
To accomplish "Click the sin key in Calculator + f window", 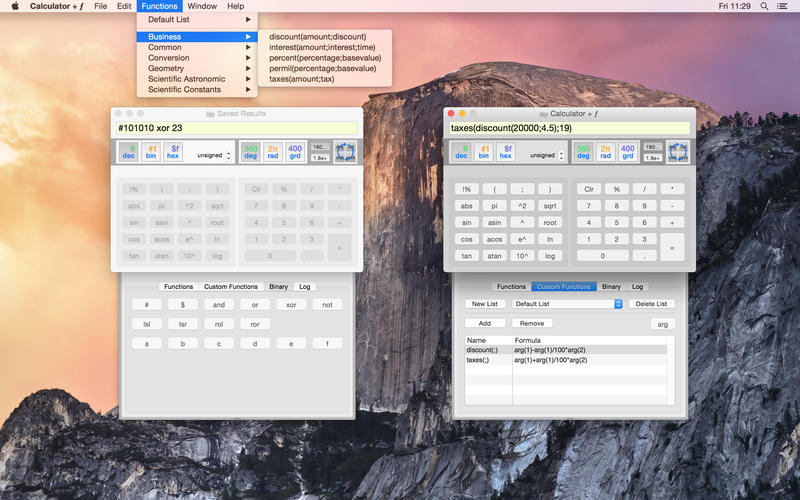I will pyautogui.click(x=466, y=222).
